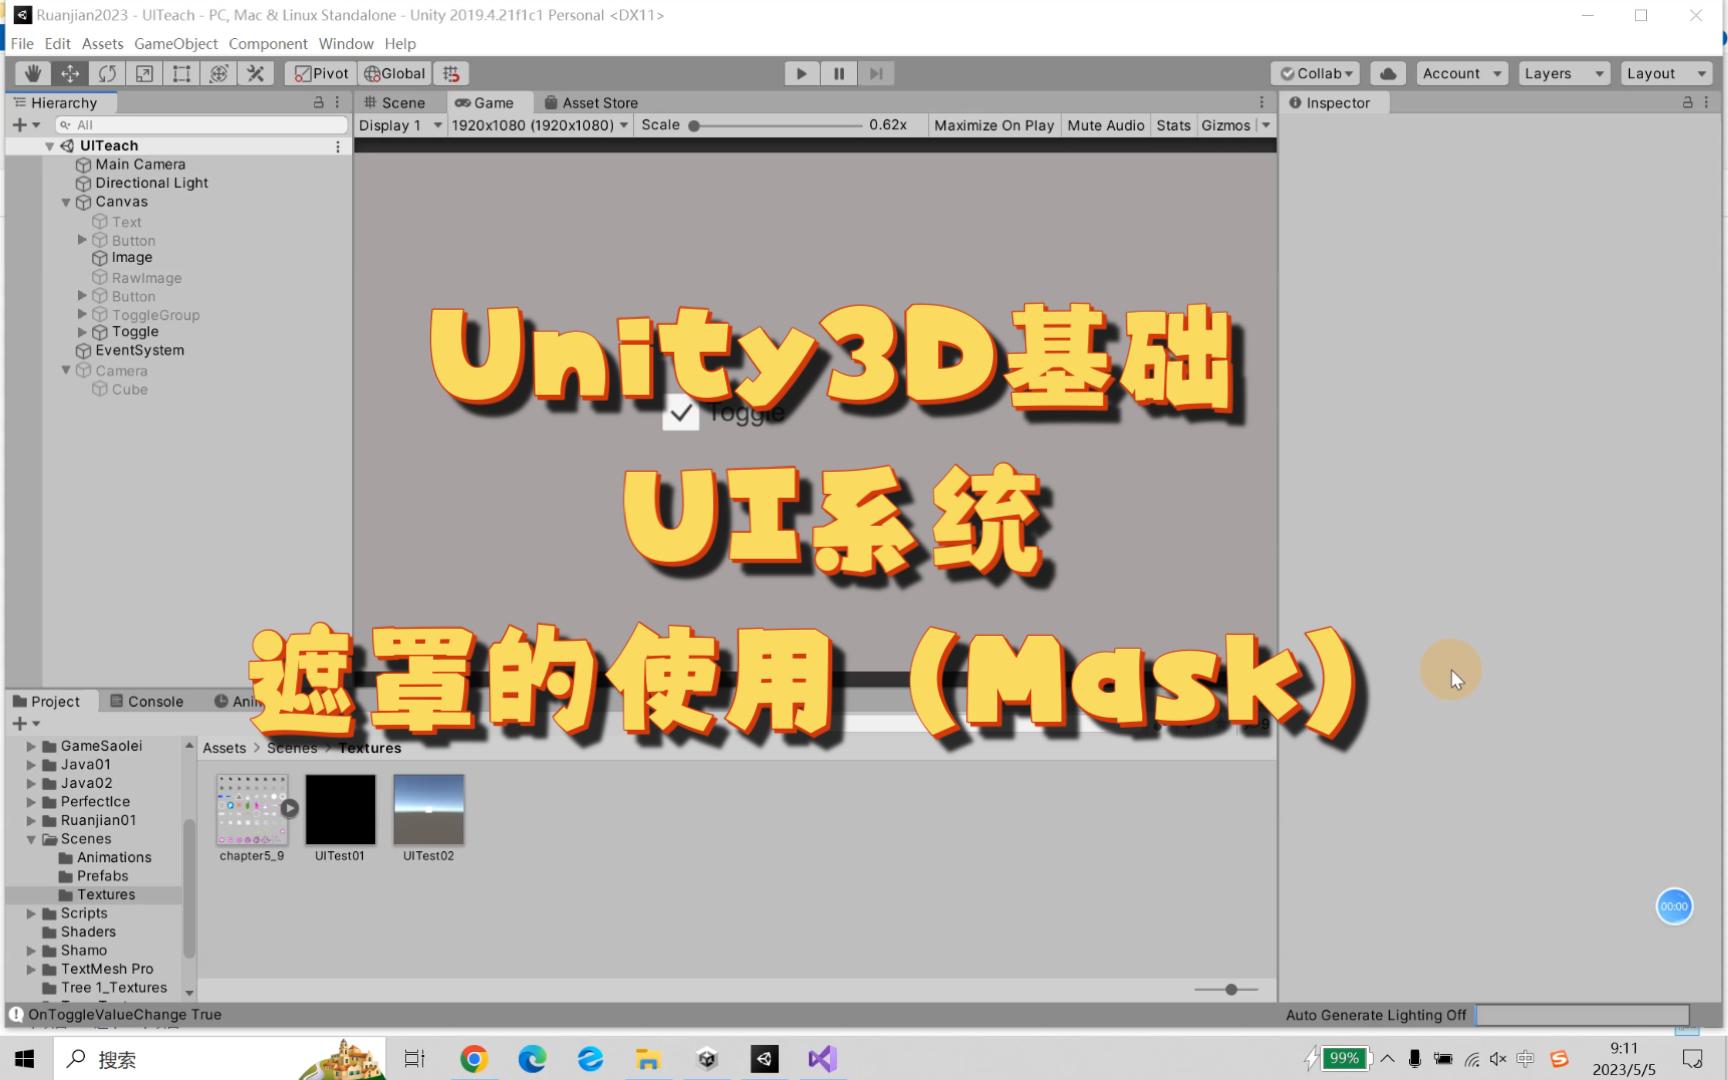Click the Play button
The image size is (1728, 1080).
tap(801, 73)
